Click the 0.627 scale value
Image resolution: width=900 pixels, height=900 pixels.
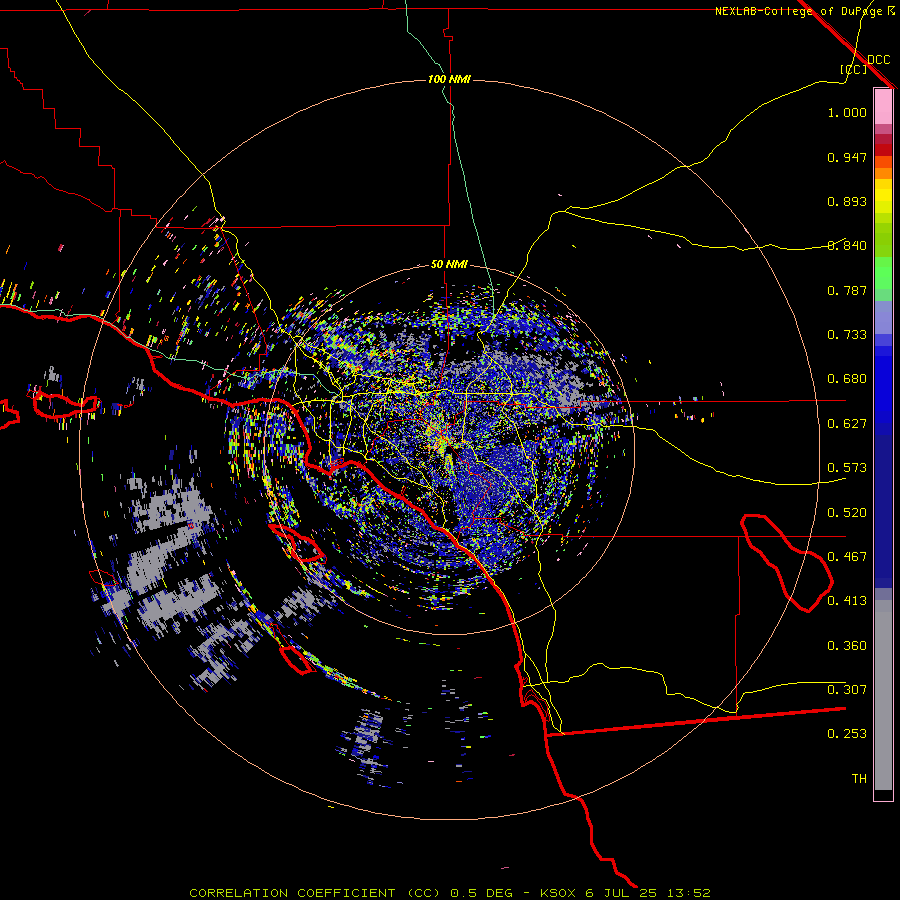(847, 424)
